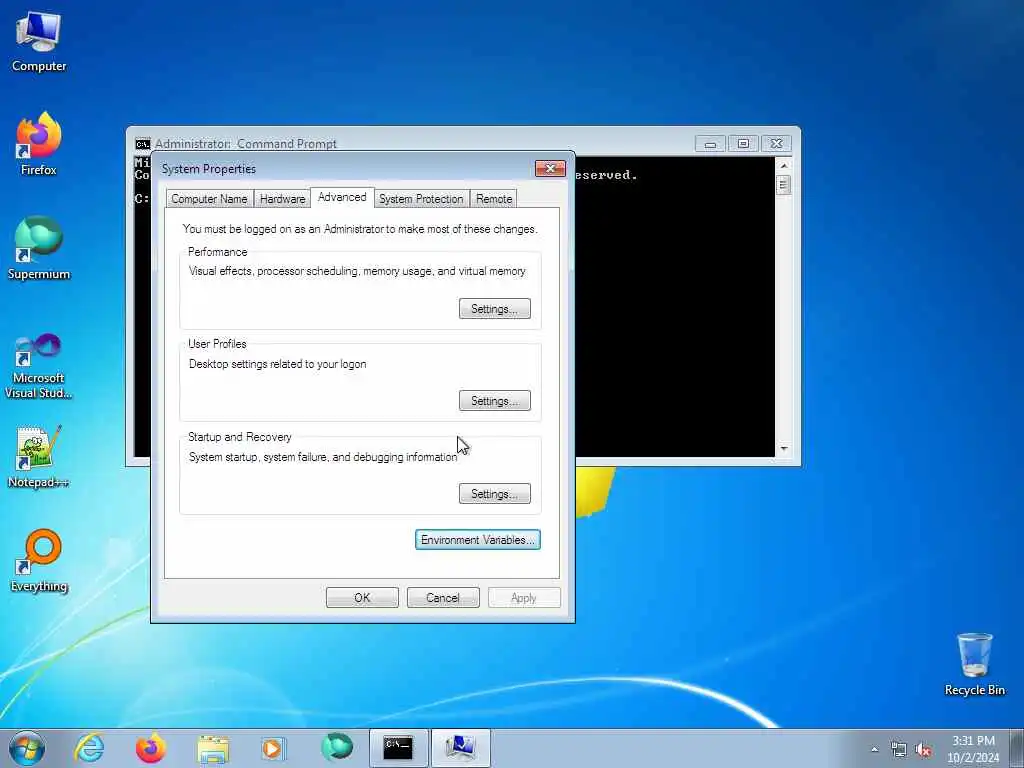Open Windows Media Player from the taskbar

273,748
